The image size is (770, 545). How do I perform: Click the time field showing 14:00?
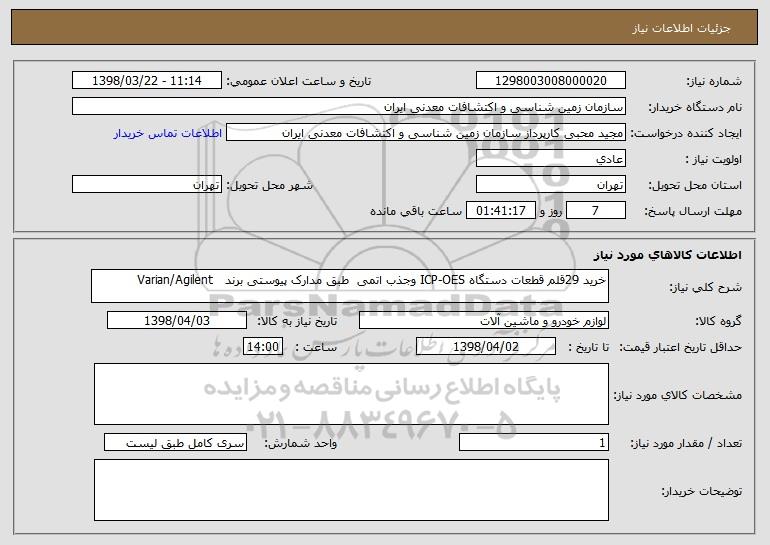(x=263, y=347)
